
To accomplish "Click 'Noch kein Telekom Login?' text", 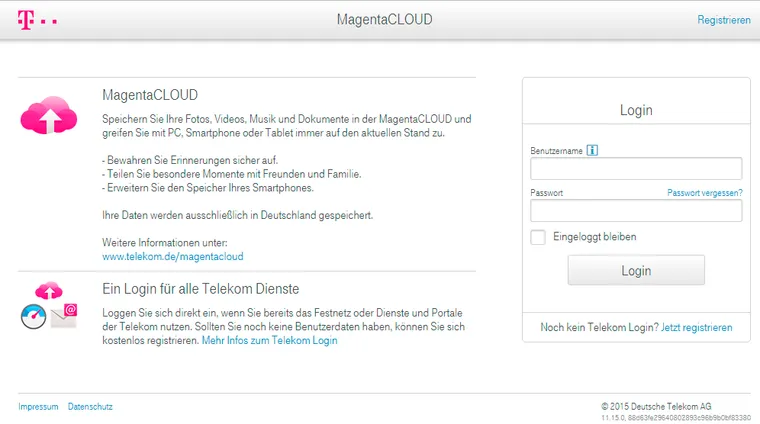I will click(x=599, y=328).
